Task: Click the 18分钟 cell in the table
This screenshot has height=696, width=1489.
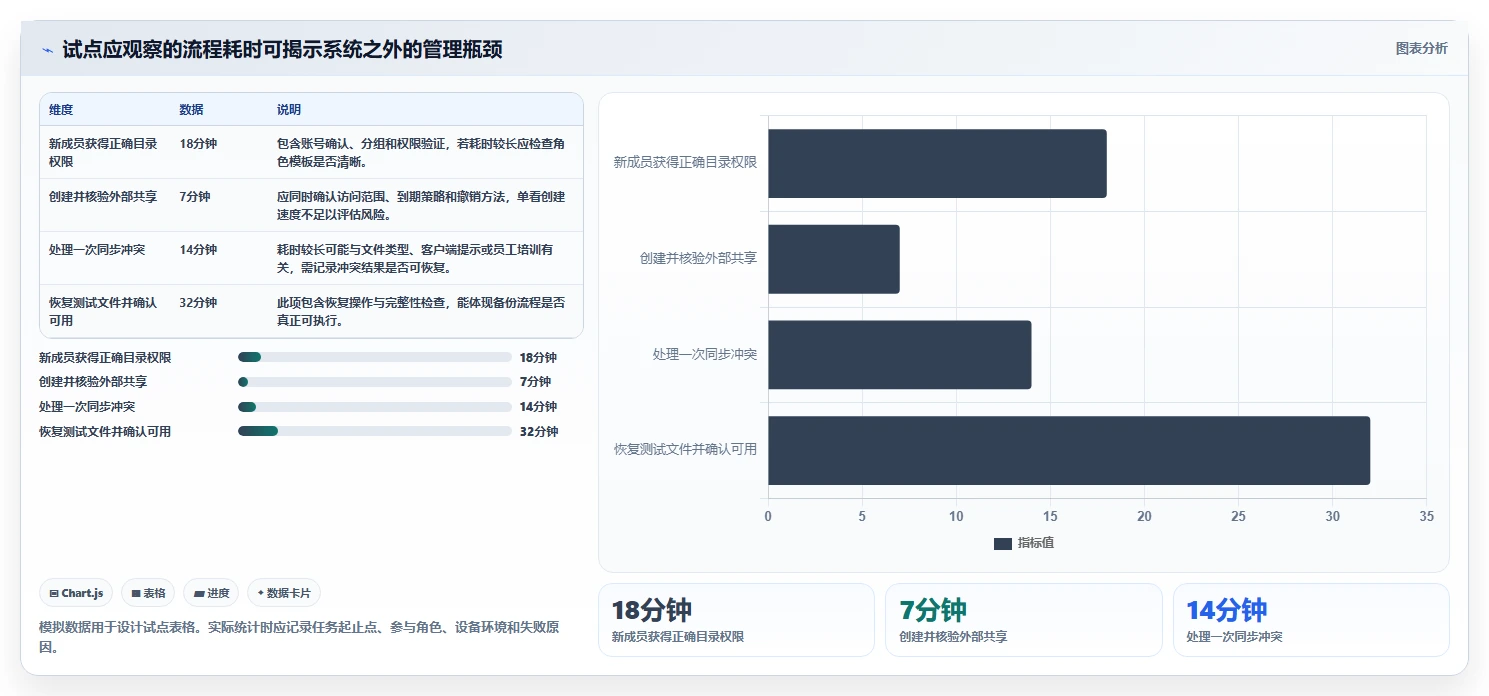Action: point(198,144)
